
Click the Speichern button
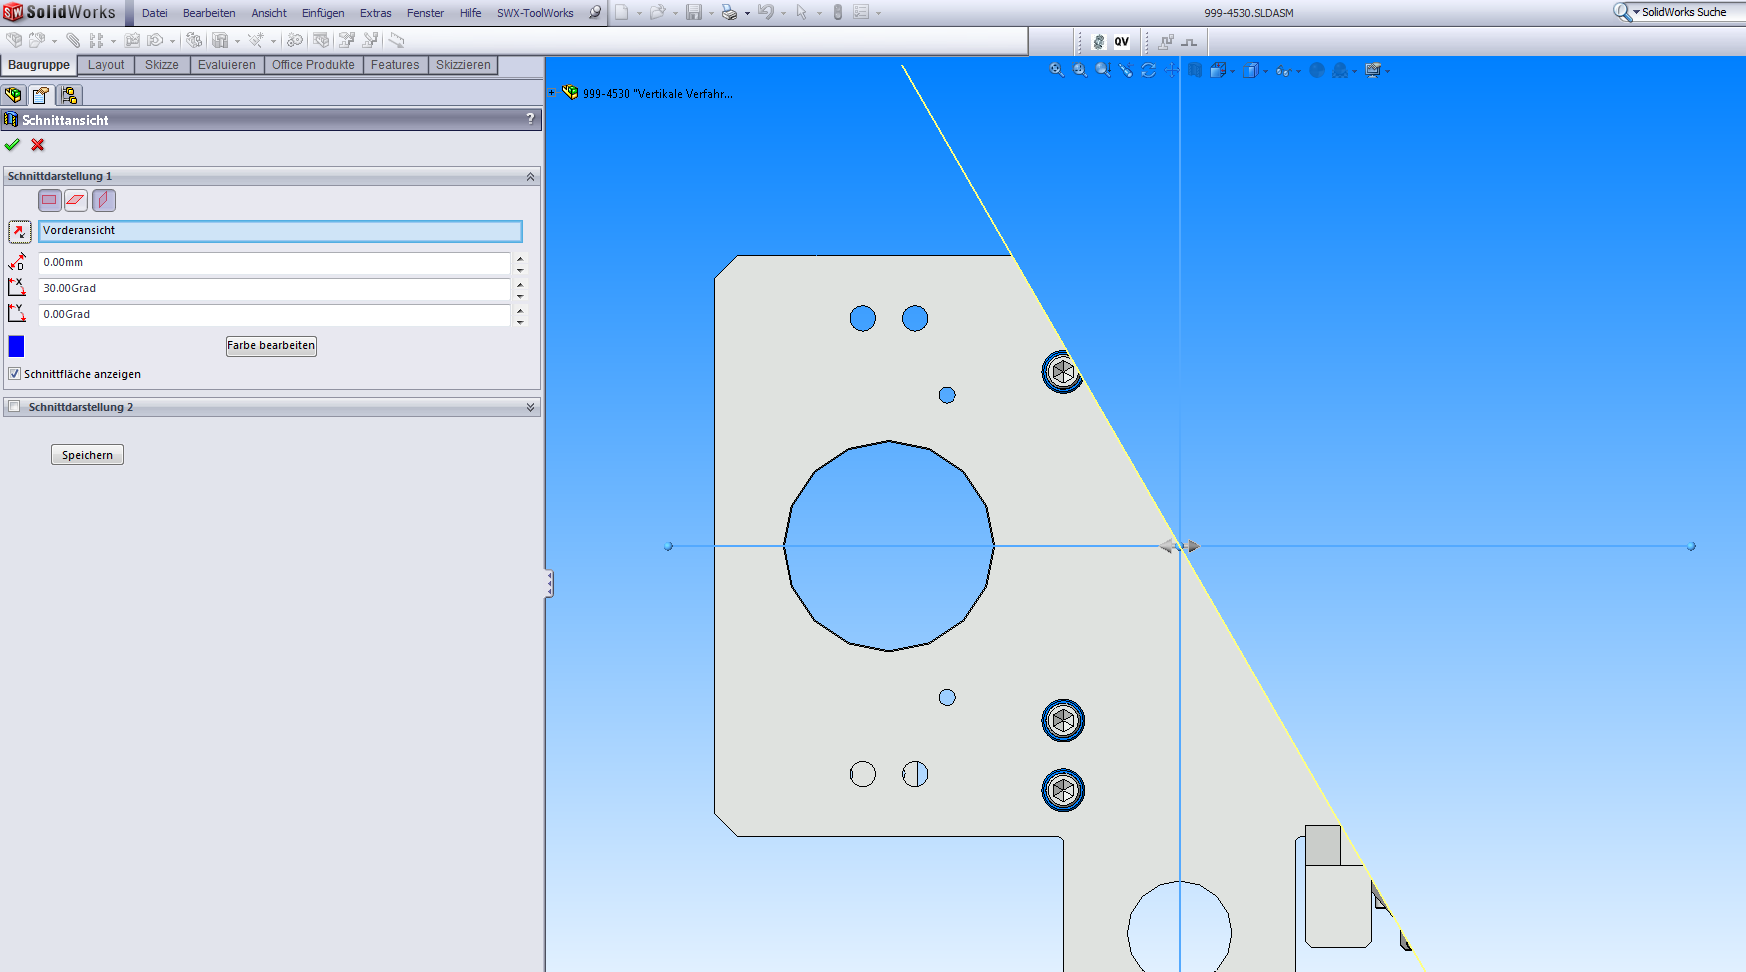click(x=87, y=455)
